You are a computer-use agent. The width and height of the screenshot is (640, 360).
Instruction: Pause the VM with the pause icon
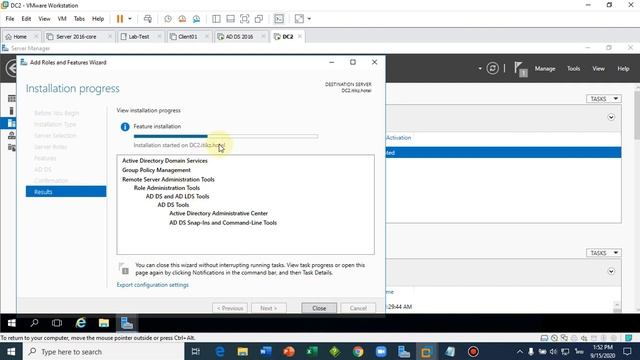[120, 19]
